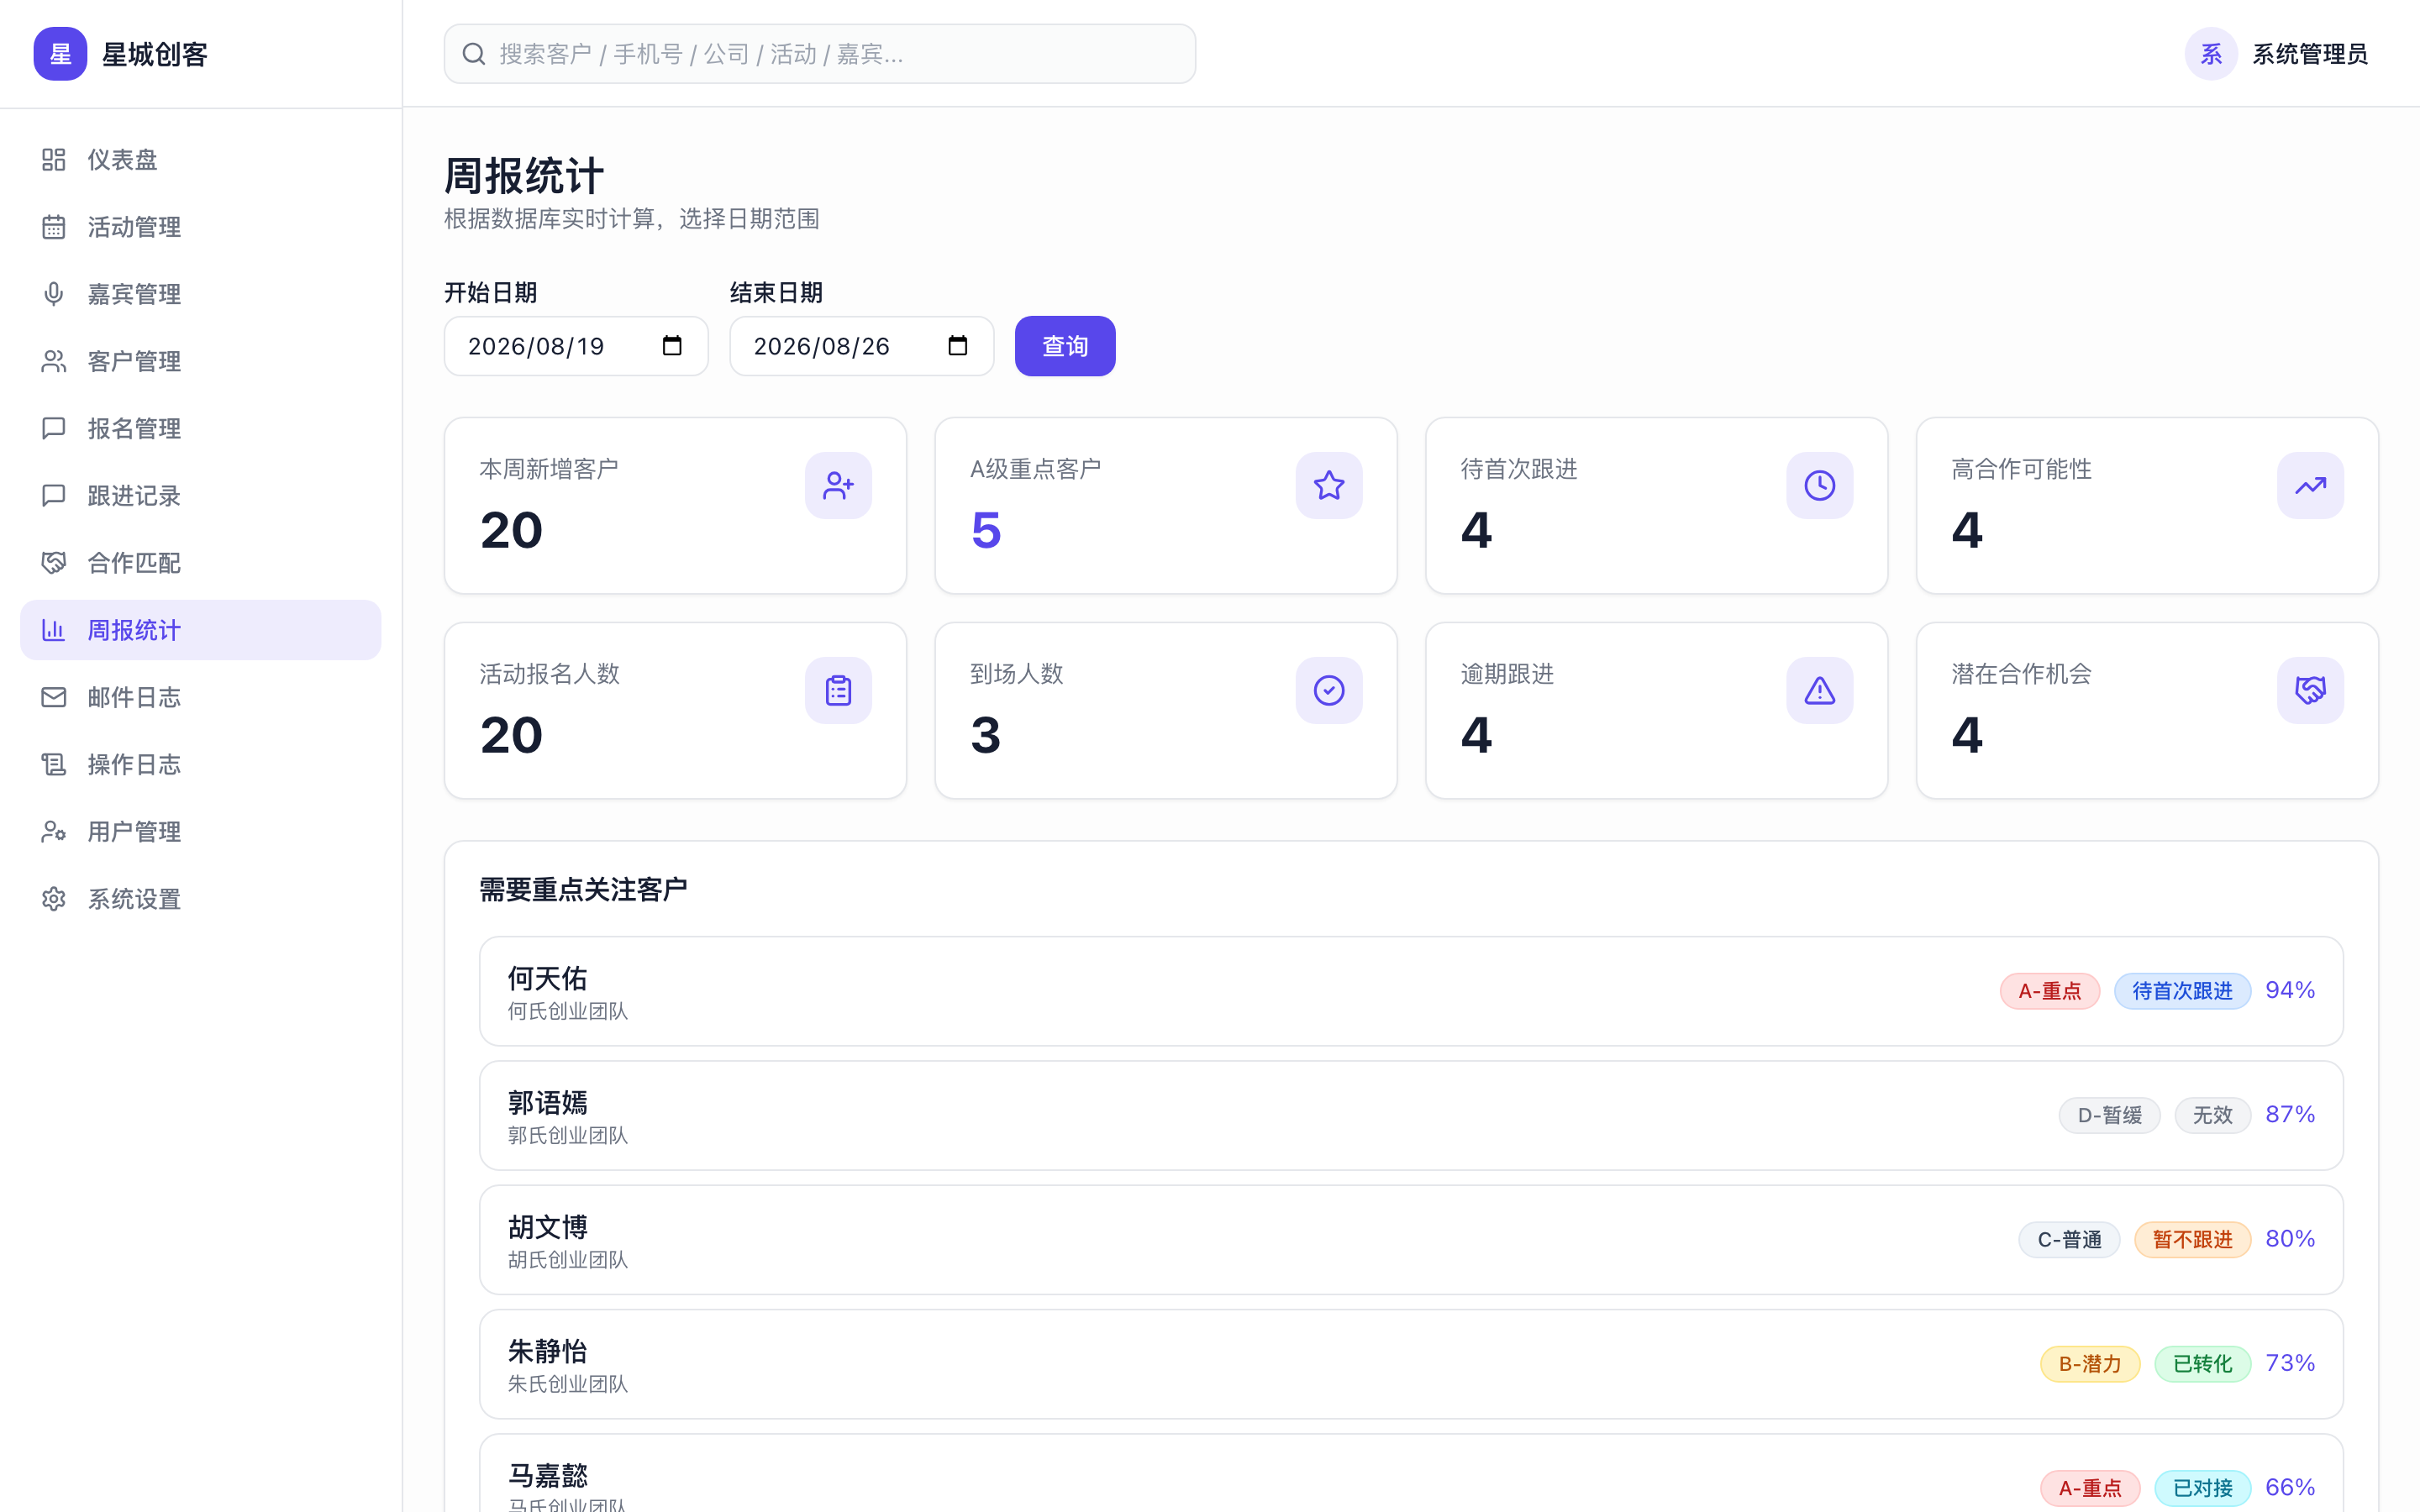Click the 潜在合作机会 handshake icon
This screenshot has width=2420, height=1512.
pos(2310,691)
